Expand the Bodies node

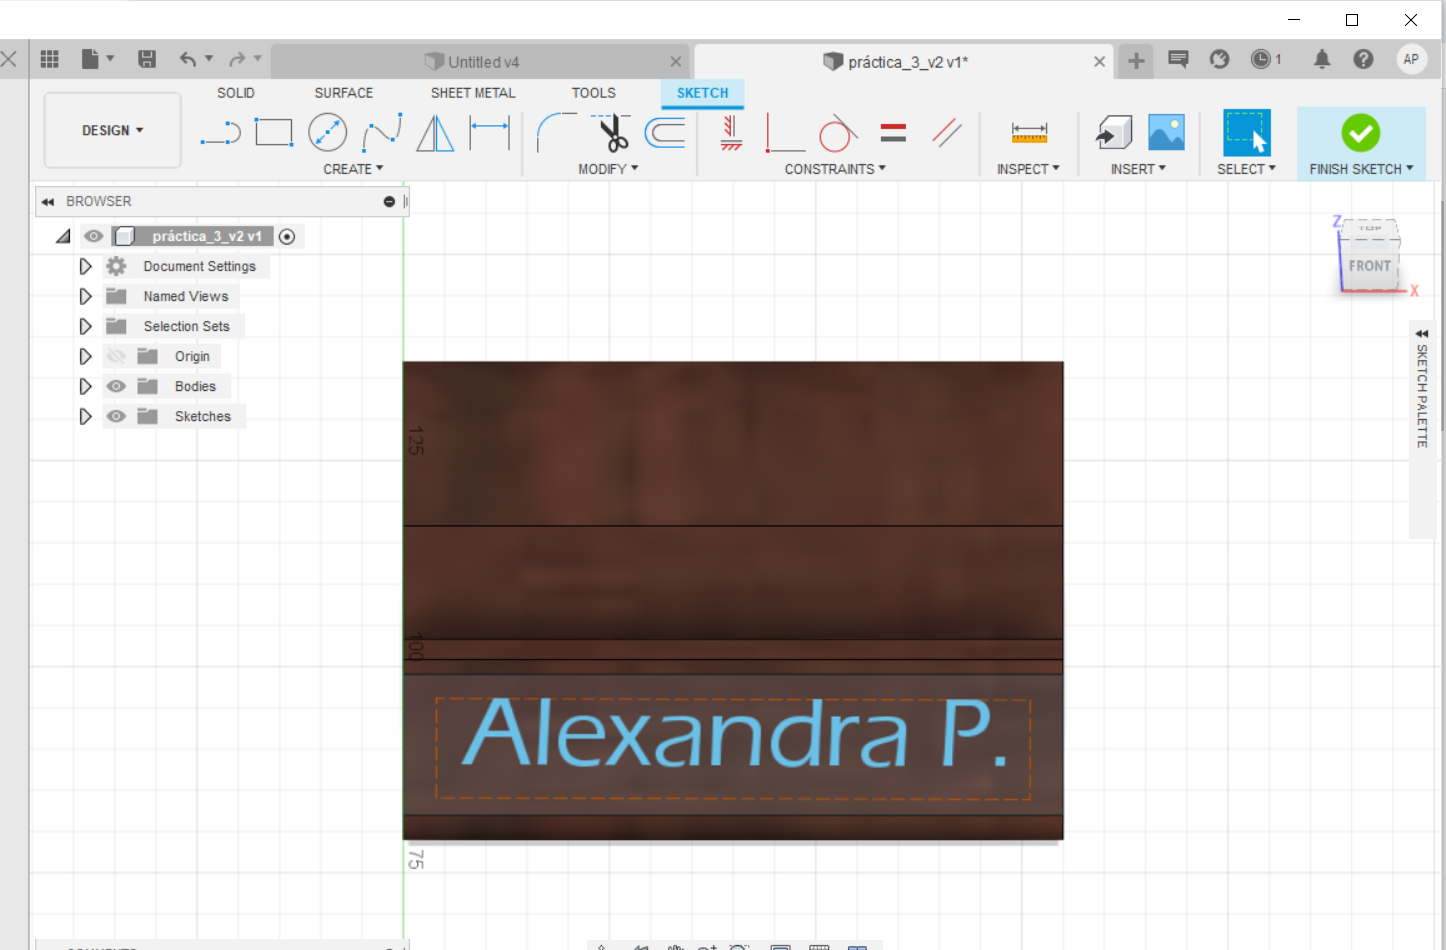click(85, 386)
